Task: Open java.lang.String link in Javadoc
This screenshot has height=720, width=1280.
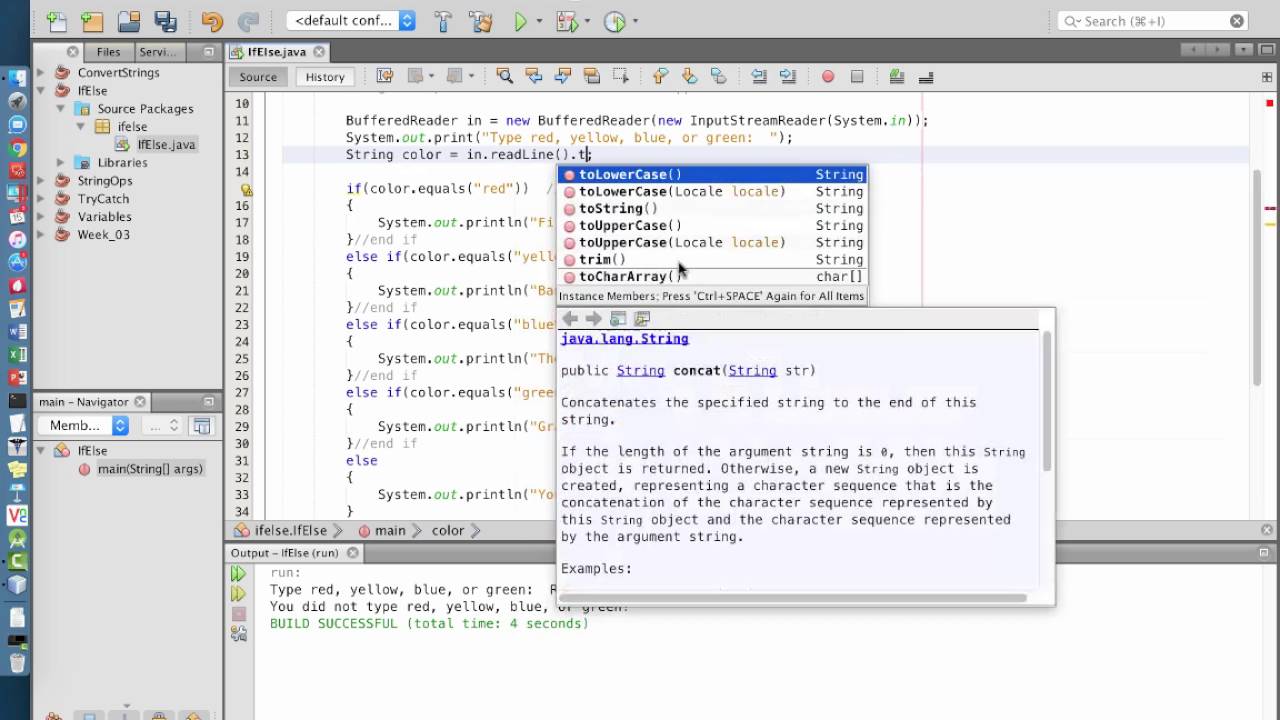Action: pos(625,339)
